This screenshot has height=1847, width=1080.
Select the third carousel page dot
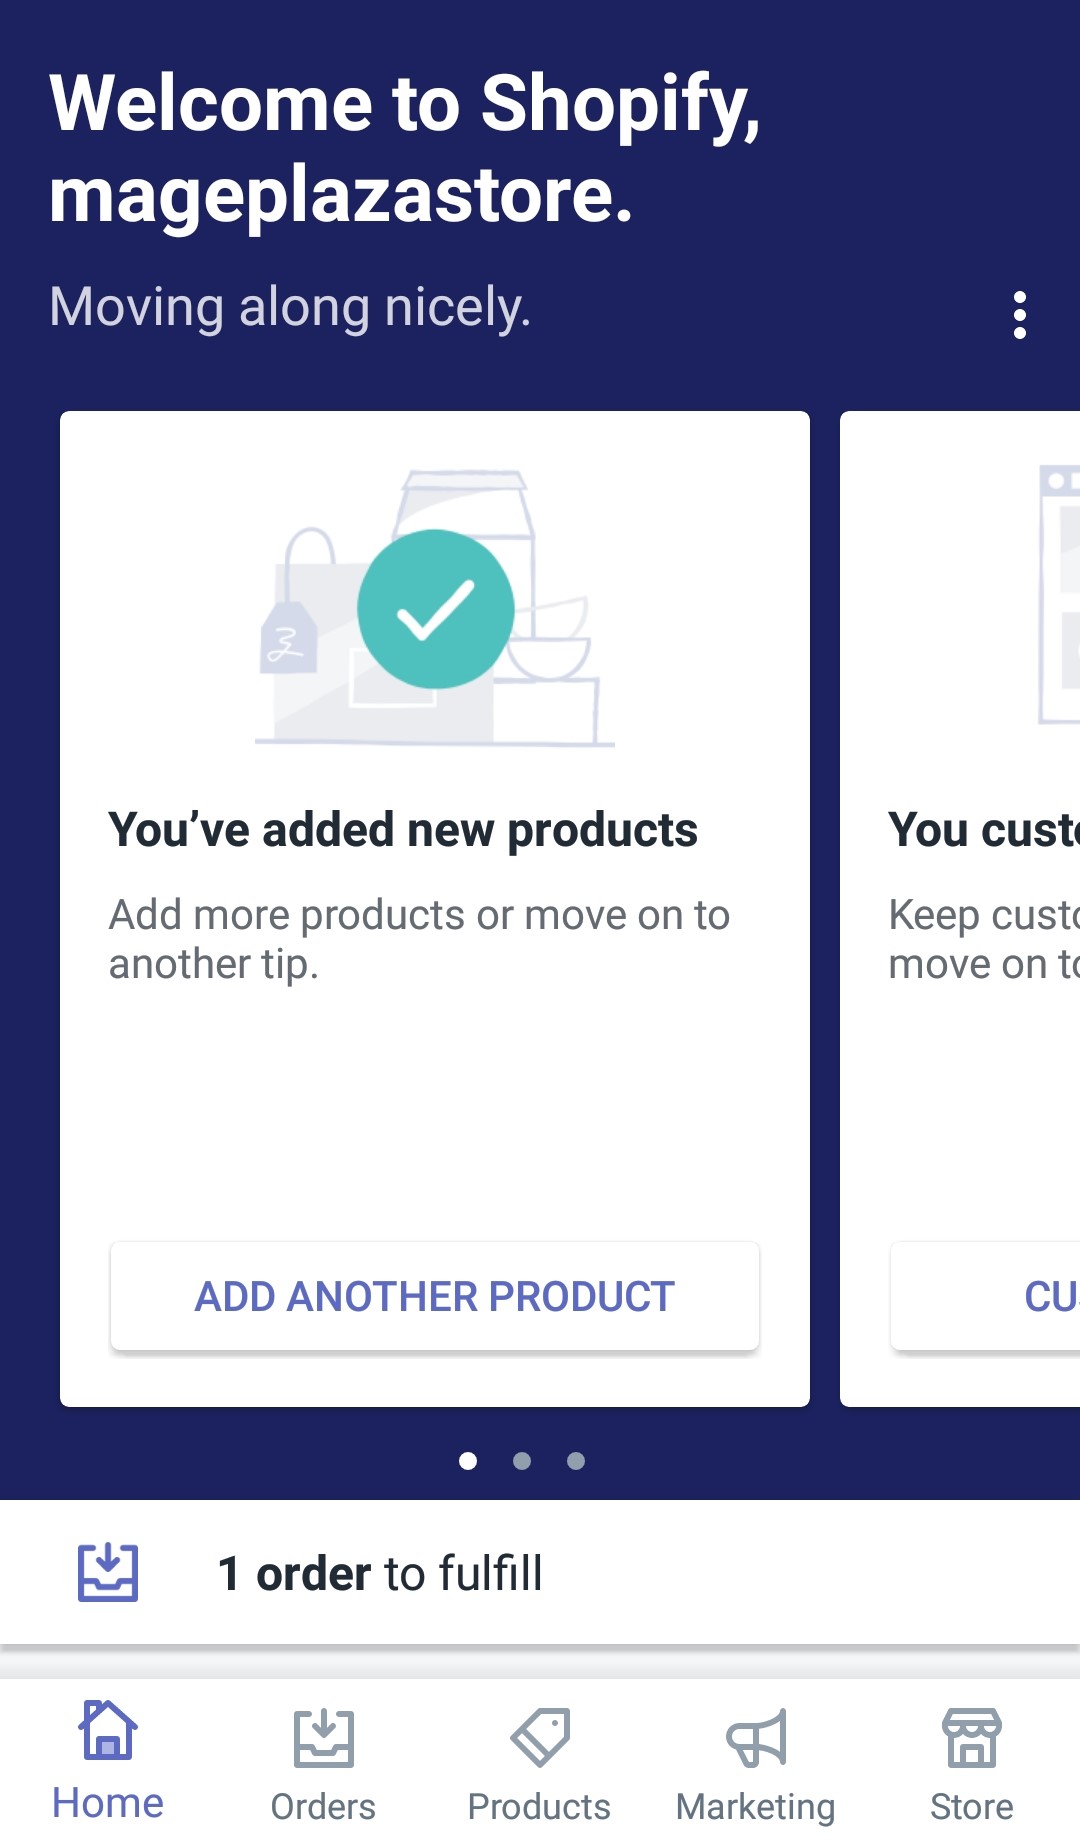point(575,1461)
